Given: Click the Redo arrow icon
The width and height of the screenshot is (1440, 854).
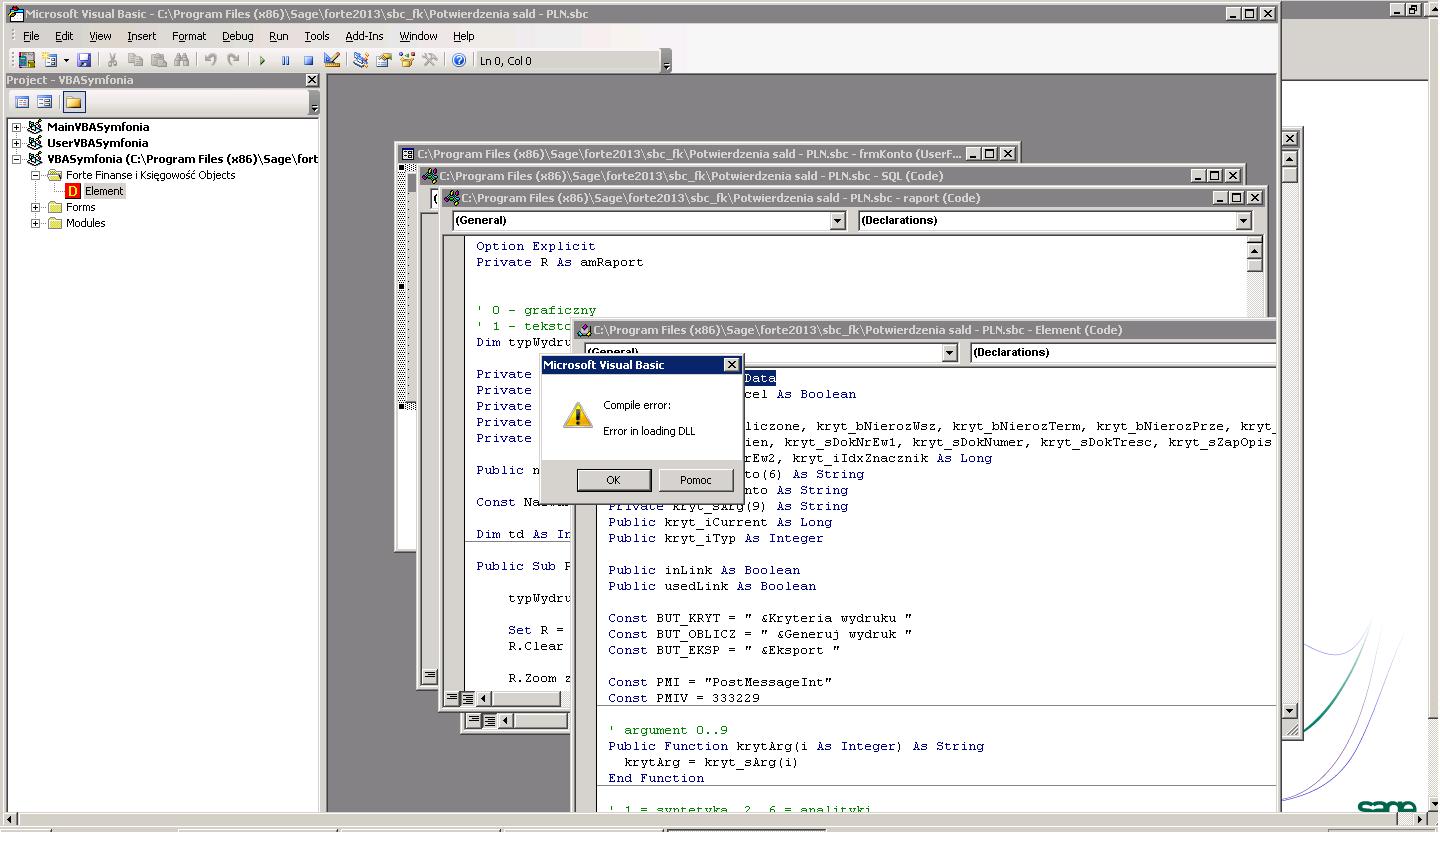Looking at the screenshot, I should (233, 60).
